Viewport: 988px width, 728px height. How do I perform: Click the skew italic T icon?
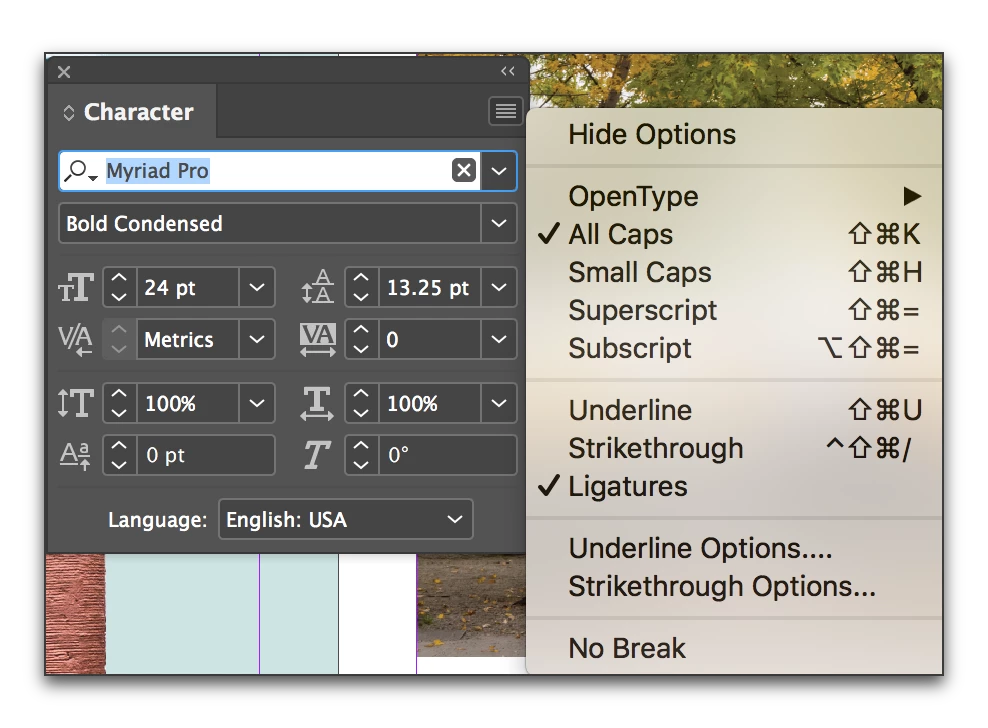pyautogui.click(x=316, y=456)
